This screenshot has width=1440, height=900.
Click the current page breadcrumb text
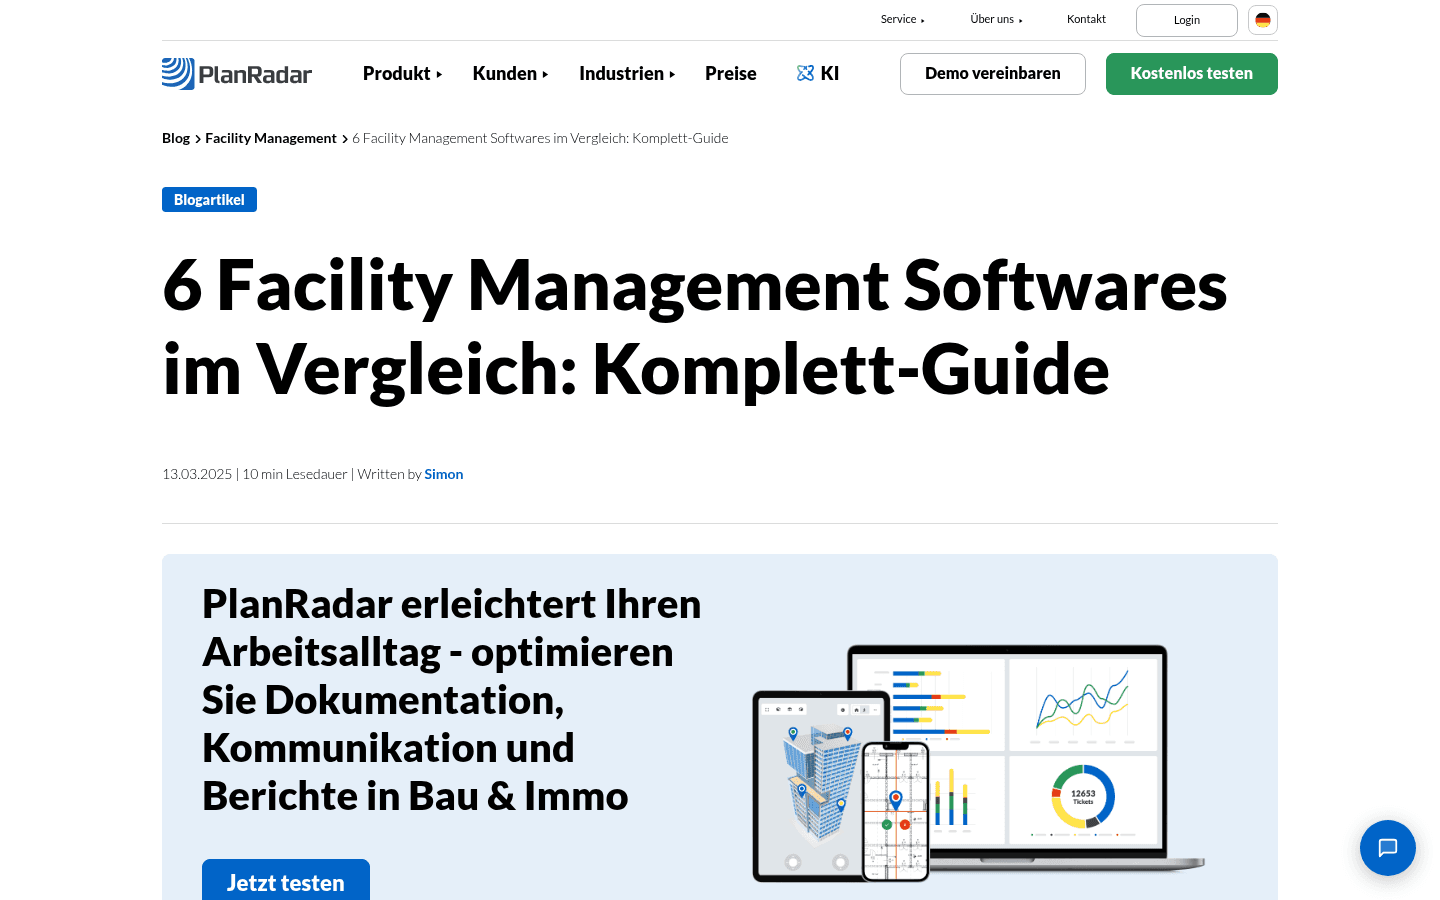point(540,138)
